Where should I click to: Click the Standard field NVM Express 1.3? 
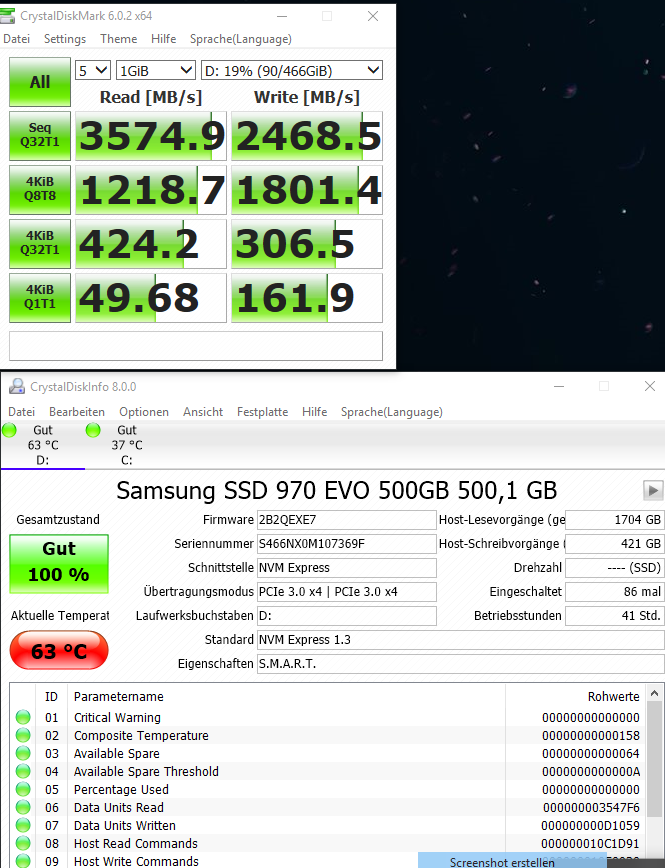pyautogui.click(x=461, y=639)
